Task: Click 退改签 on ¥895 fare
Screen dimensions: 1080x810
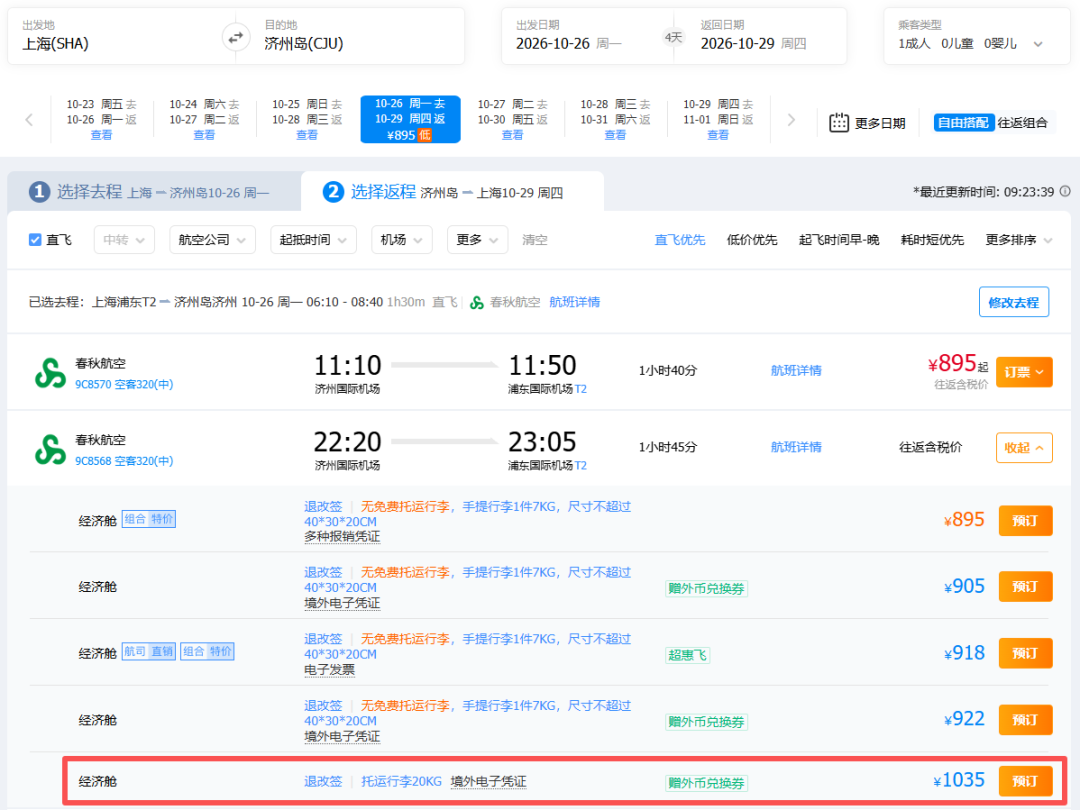Action: coord(323,506)
